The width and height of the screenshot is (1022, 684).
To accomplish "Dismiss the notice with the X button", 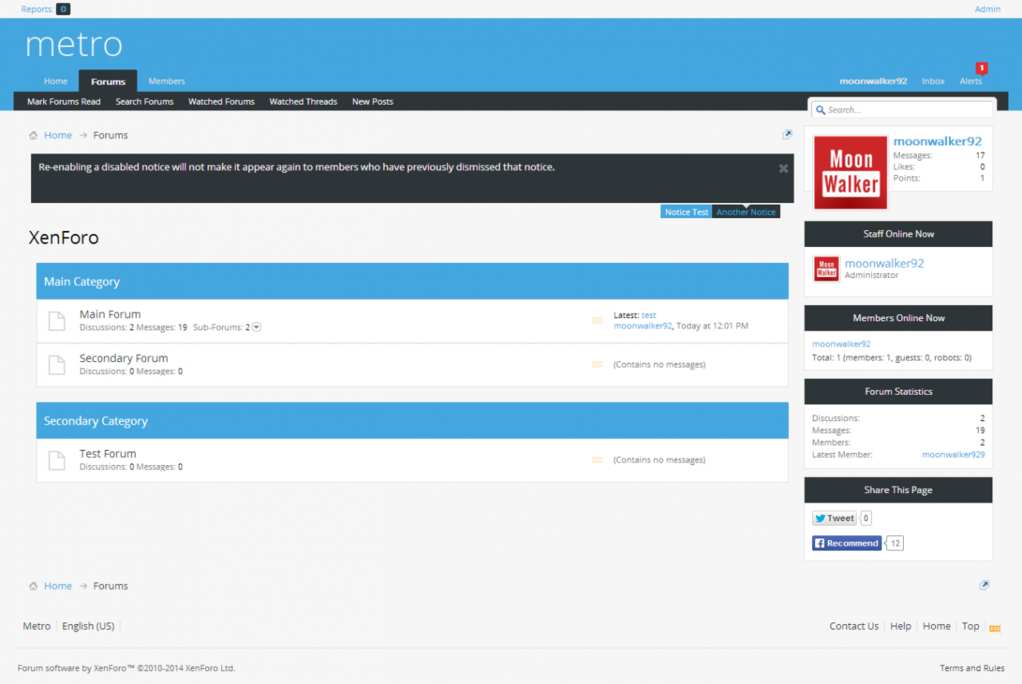I will tap(783, 169).
